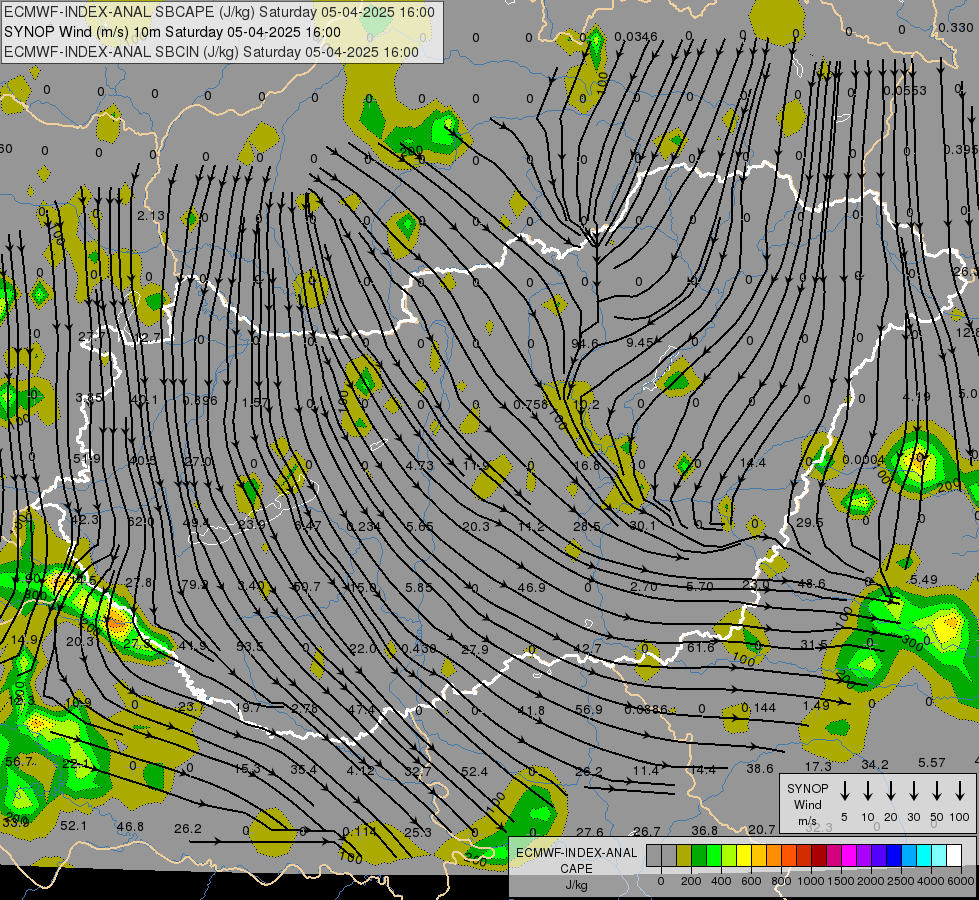Click the map value 9.45

coord(639,342)
